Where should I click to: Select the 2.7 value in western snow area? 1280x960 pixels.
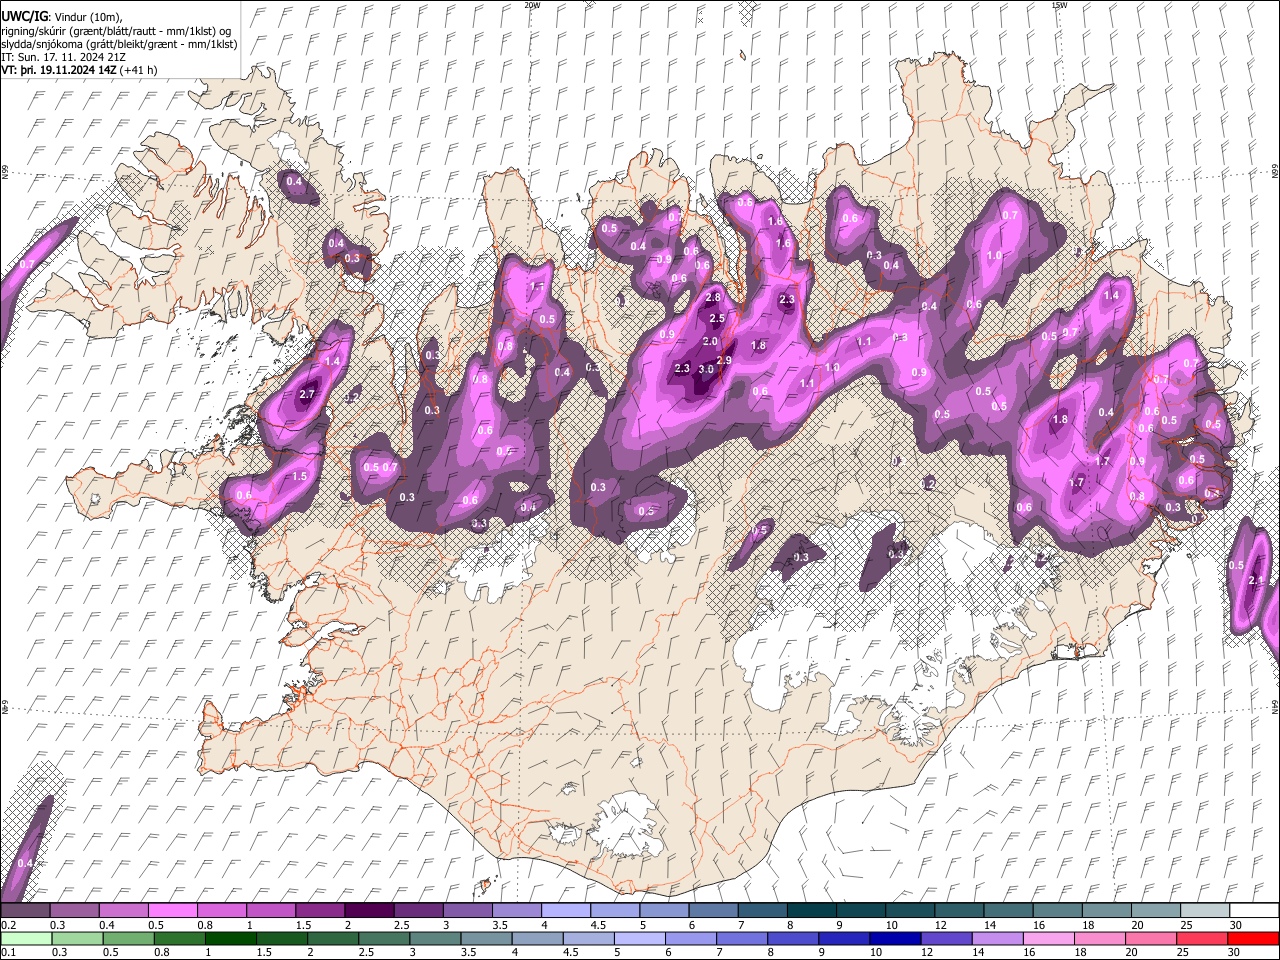click(307, 395)
